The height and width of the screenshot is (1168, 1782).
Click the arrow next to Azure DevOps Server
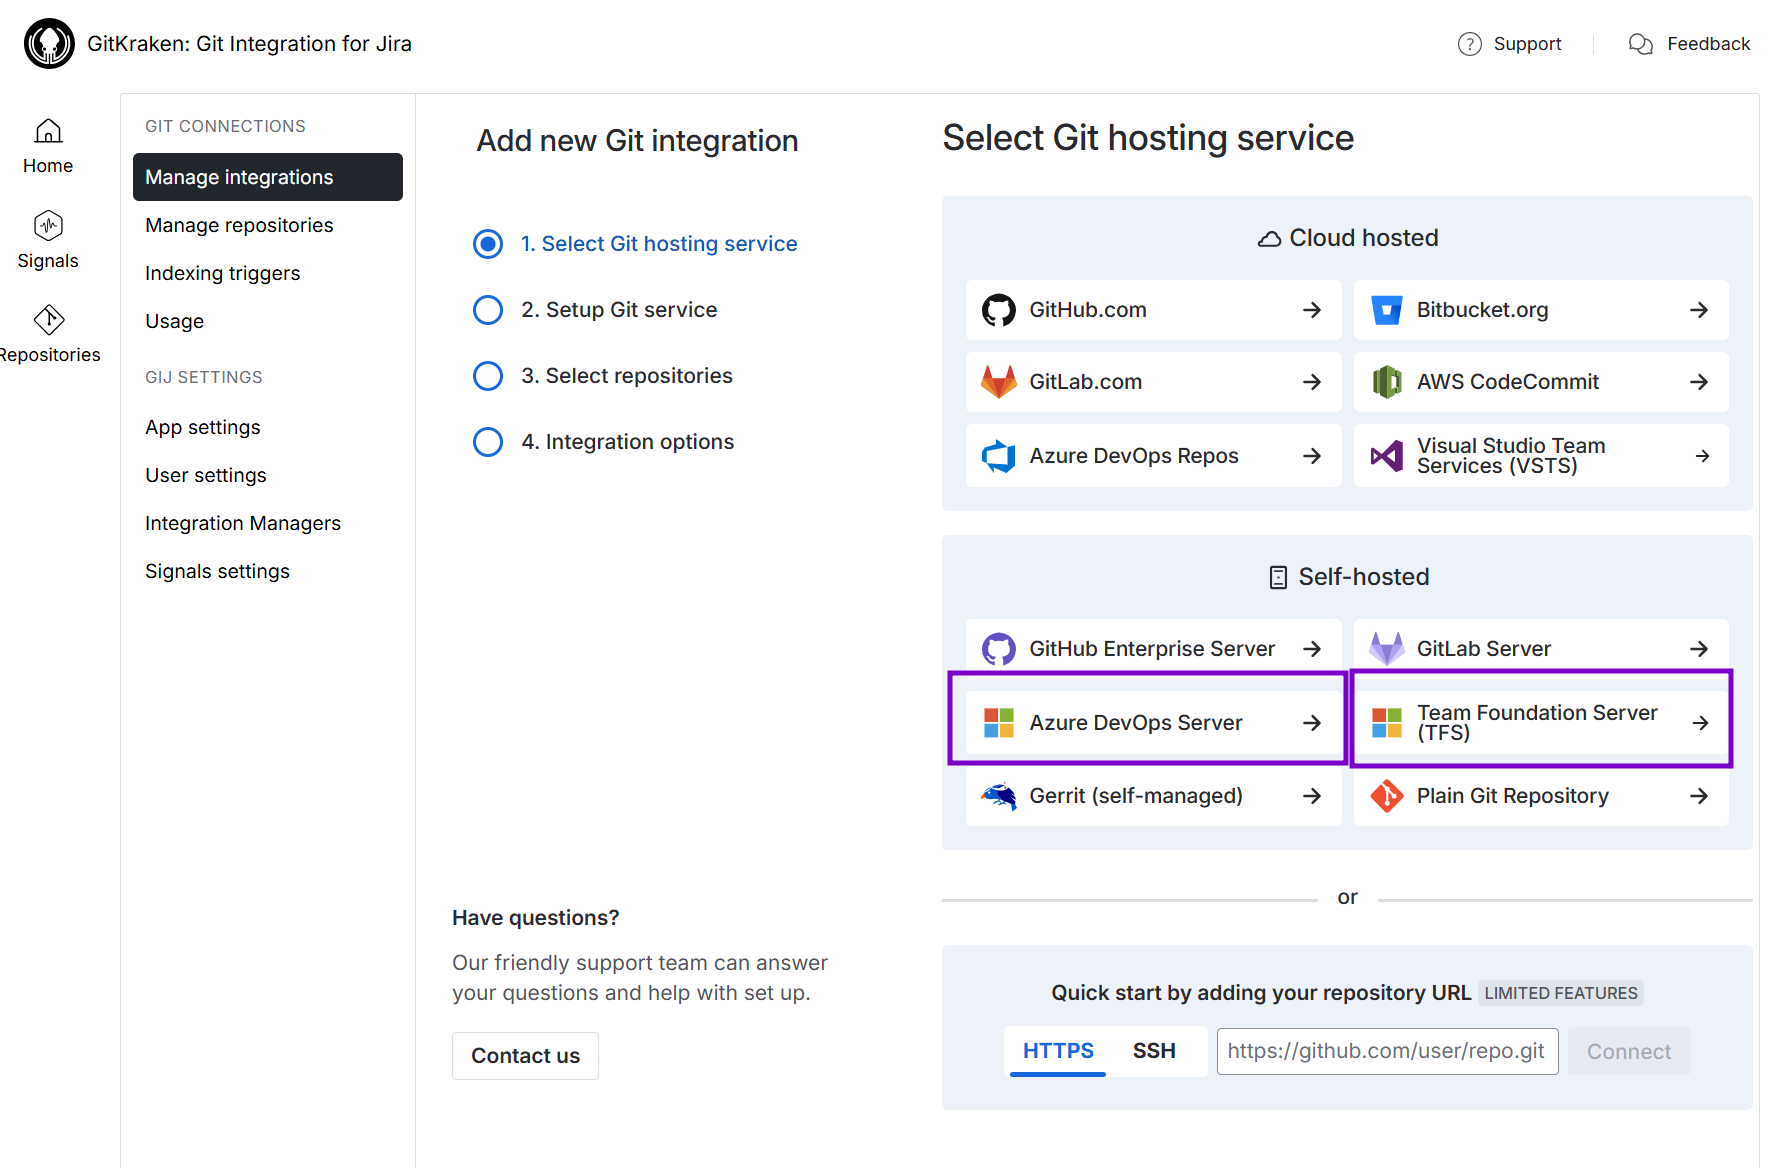tap(1312, 723)
